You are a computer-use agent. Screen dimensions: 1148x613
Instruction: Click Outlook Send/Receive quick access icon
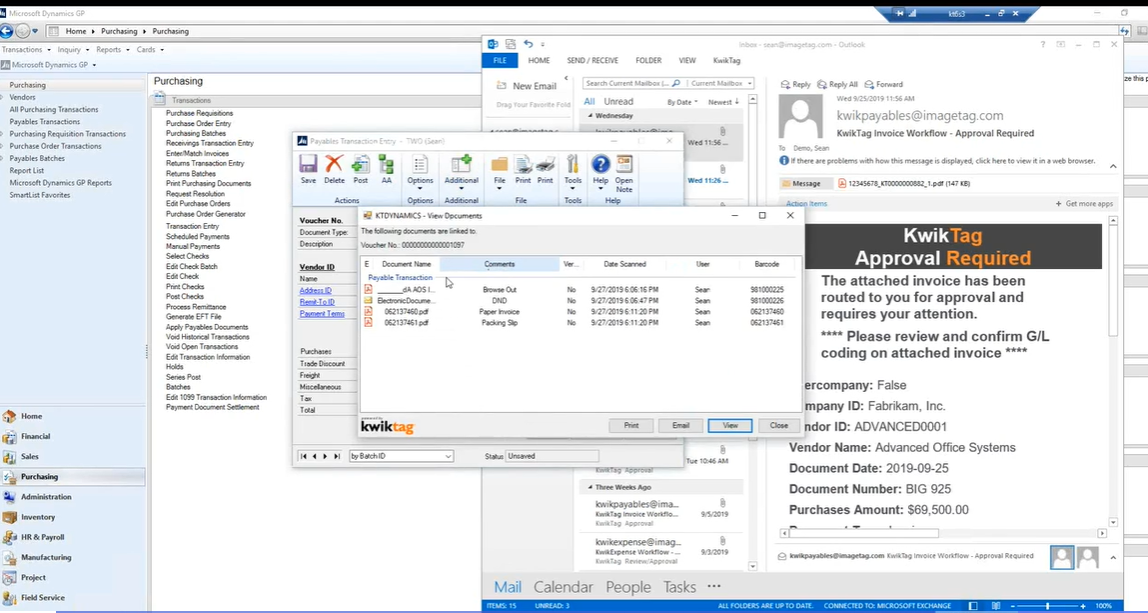tap(510, 45)
